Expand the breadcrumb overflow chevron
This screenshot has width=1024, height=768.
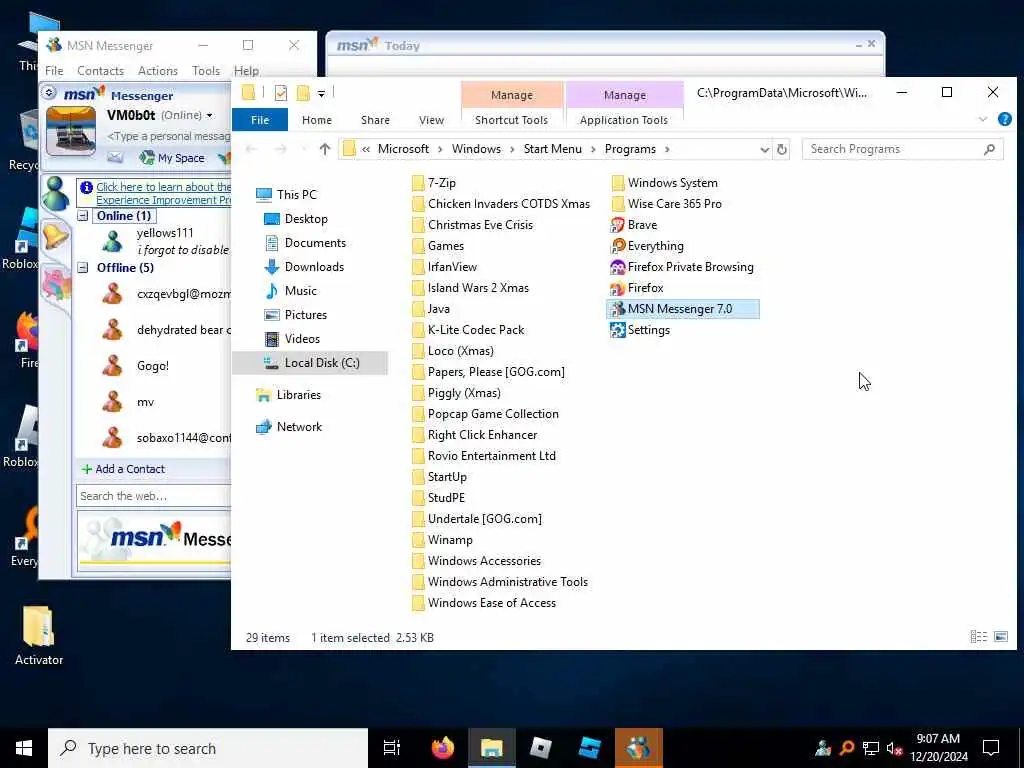(366, 150)
